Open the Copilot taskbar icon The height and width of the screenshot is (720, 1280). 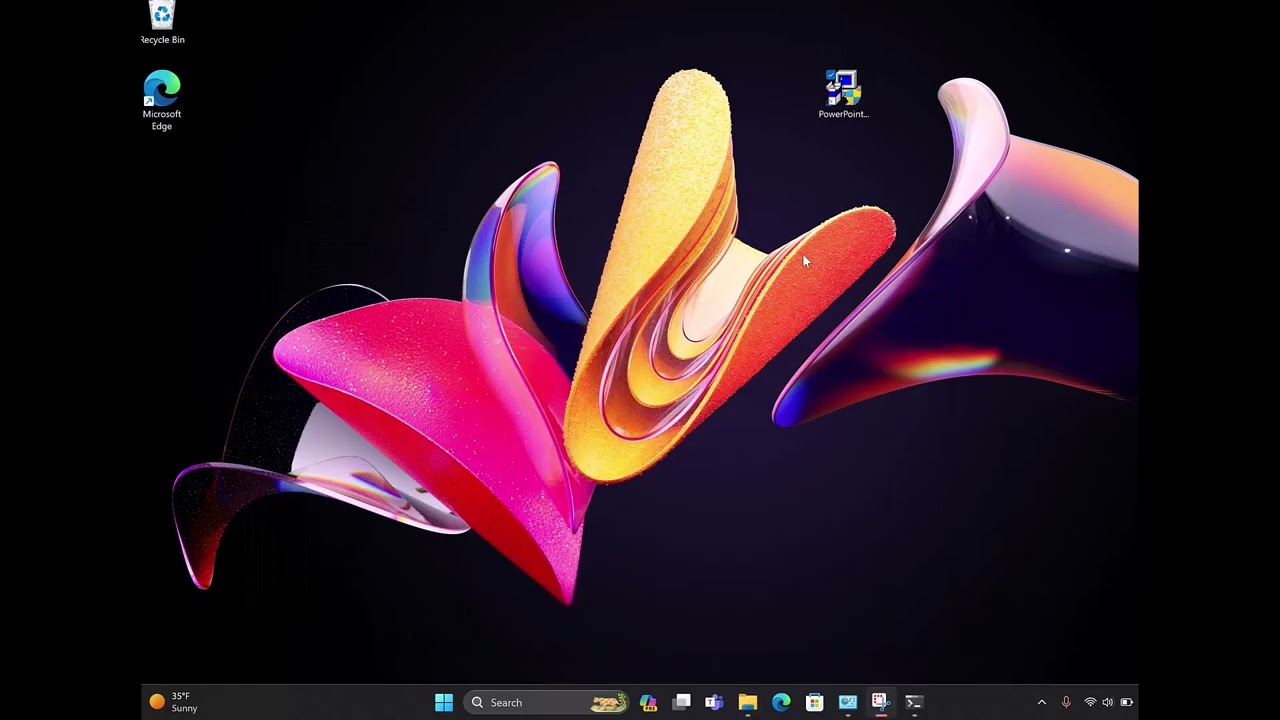[x=648, y=702]
